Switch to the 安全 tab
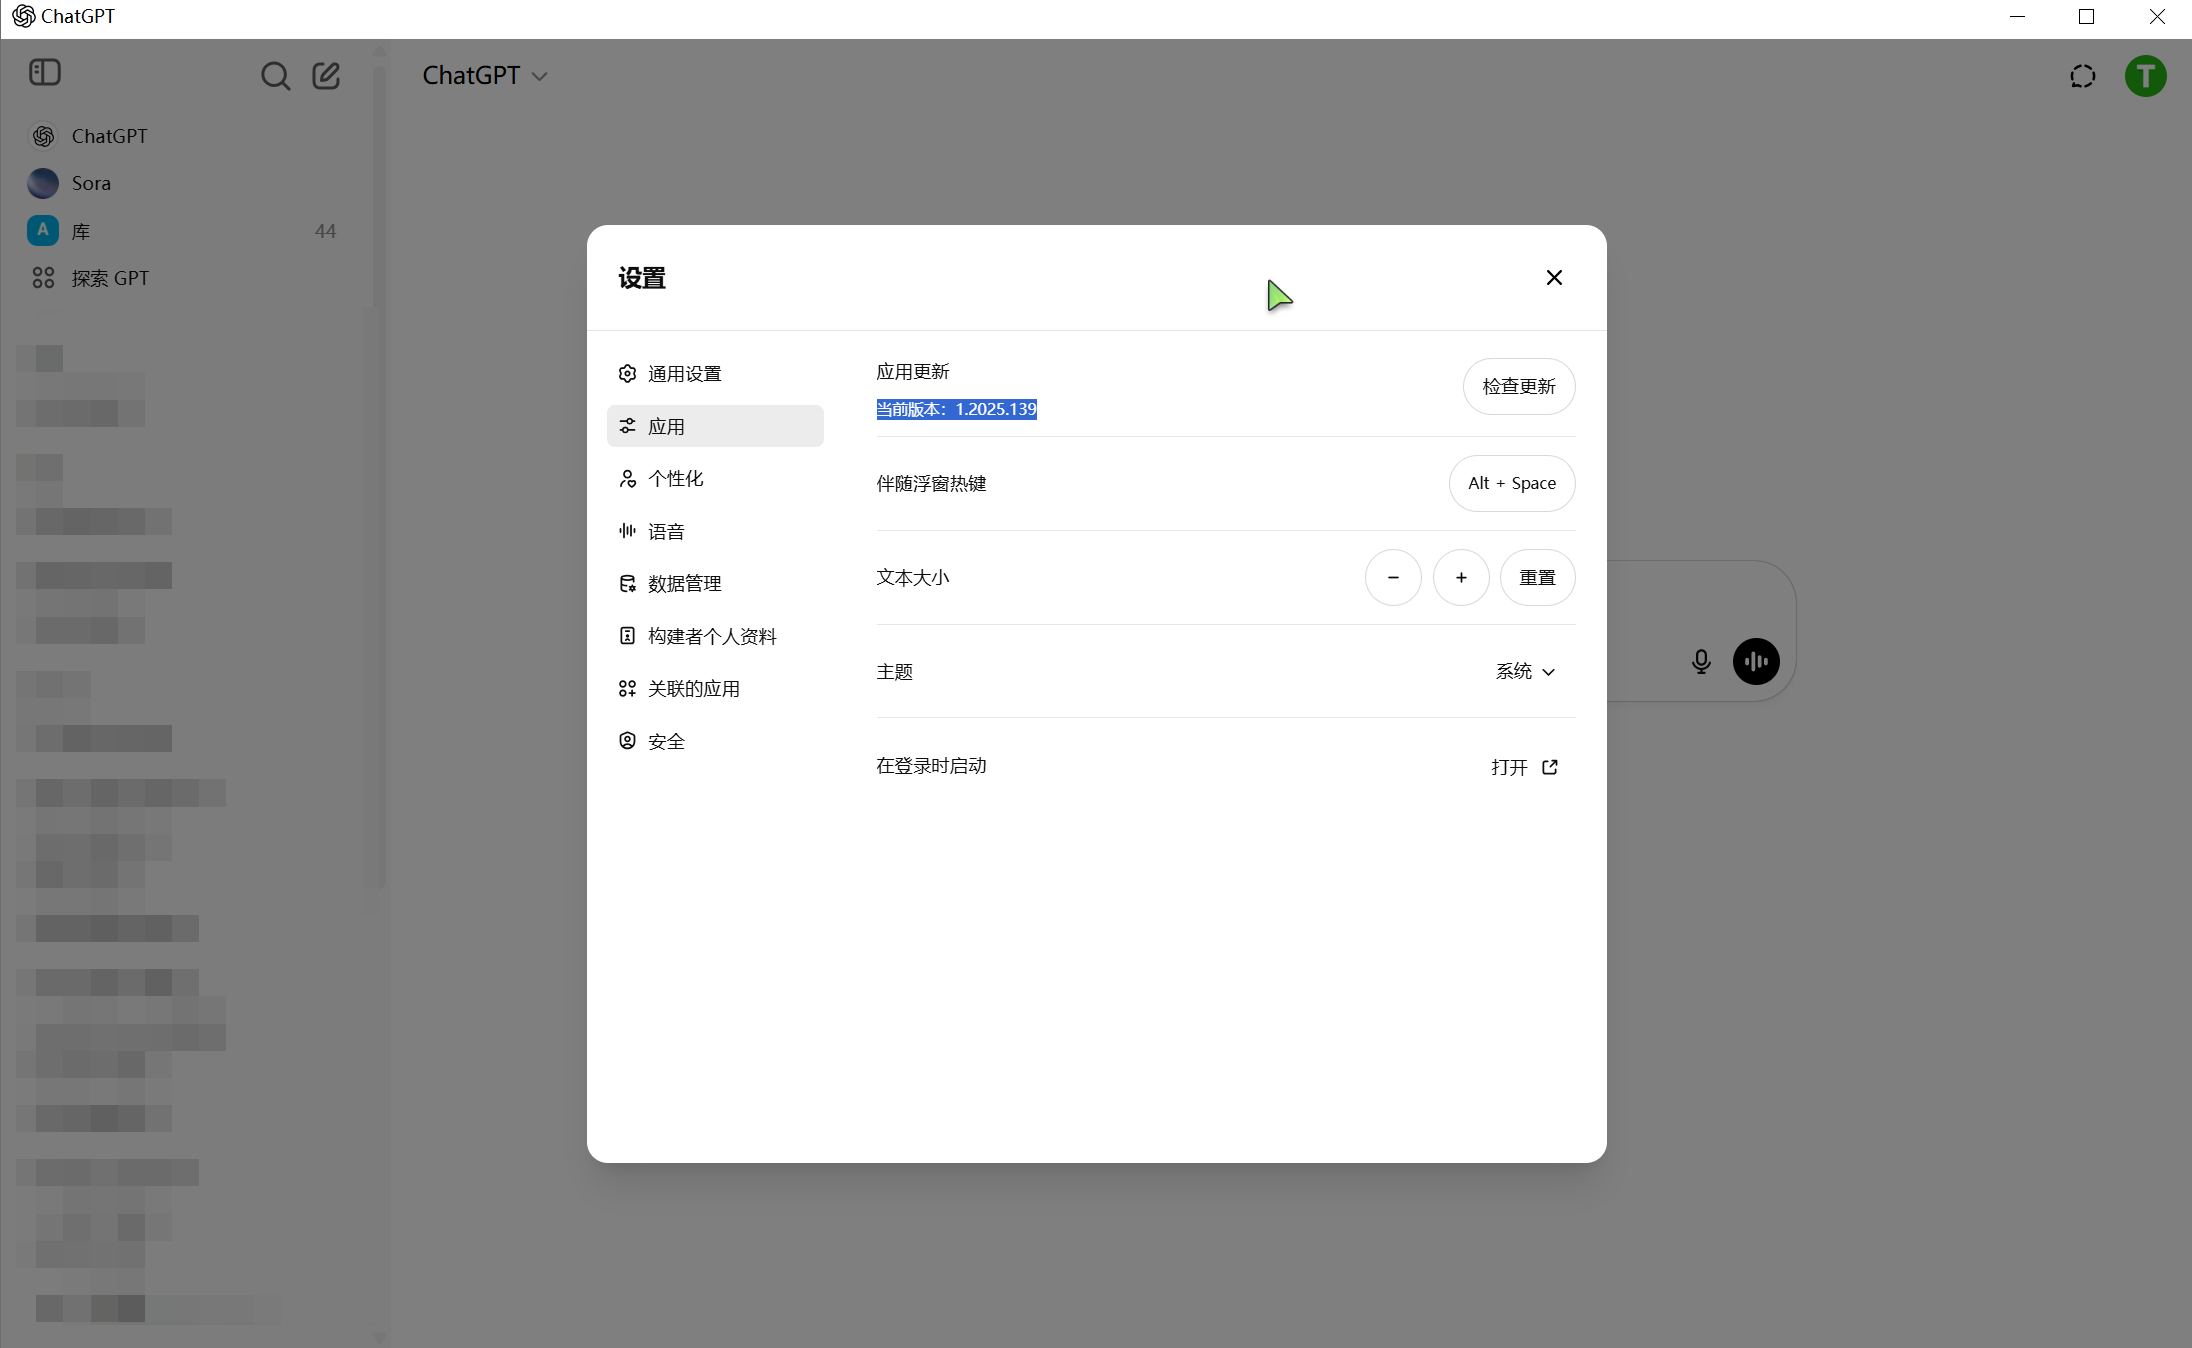The width and height of the screenshot is (2192, 1348). click(715, 741)
